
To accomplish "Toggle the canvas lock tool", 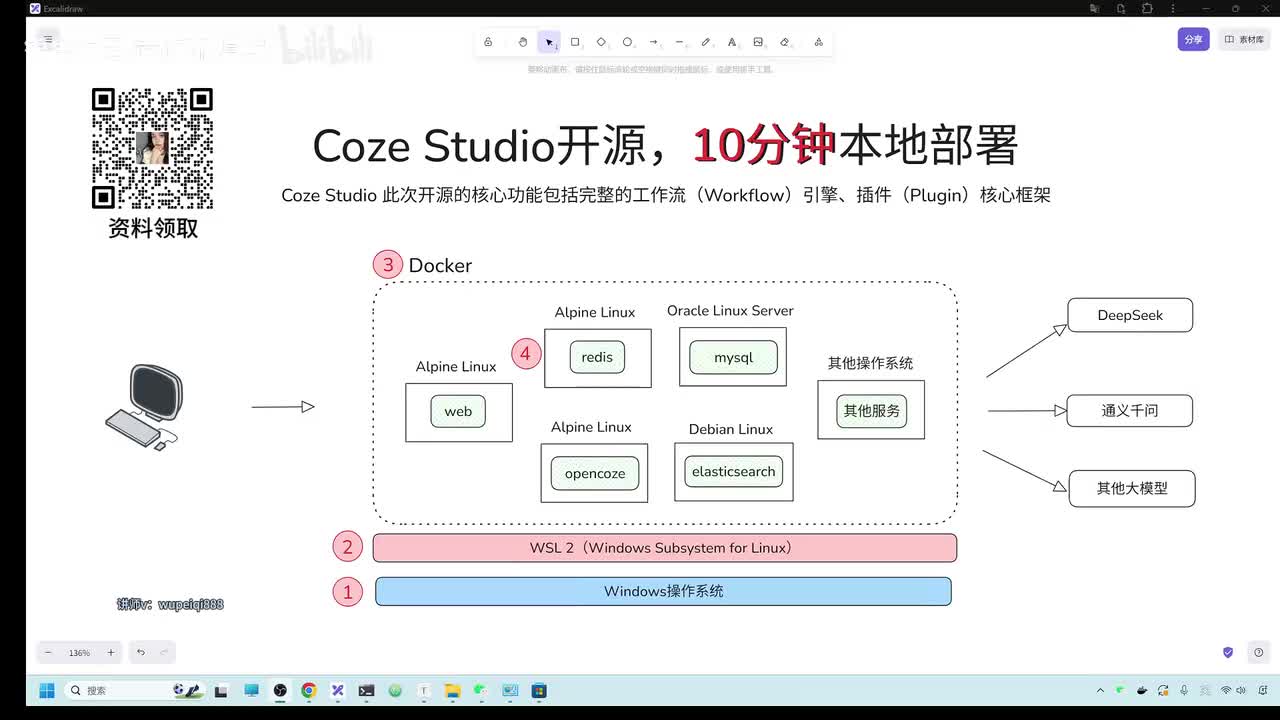I will point(488,42).
